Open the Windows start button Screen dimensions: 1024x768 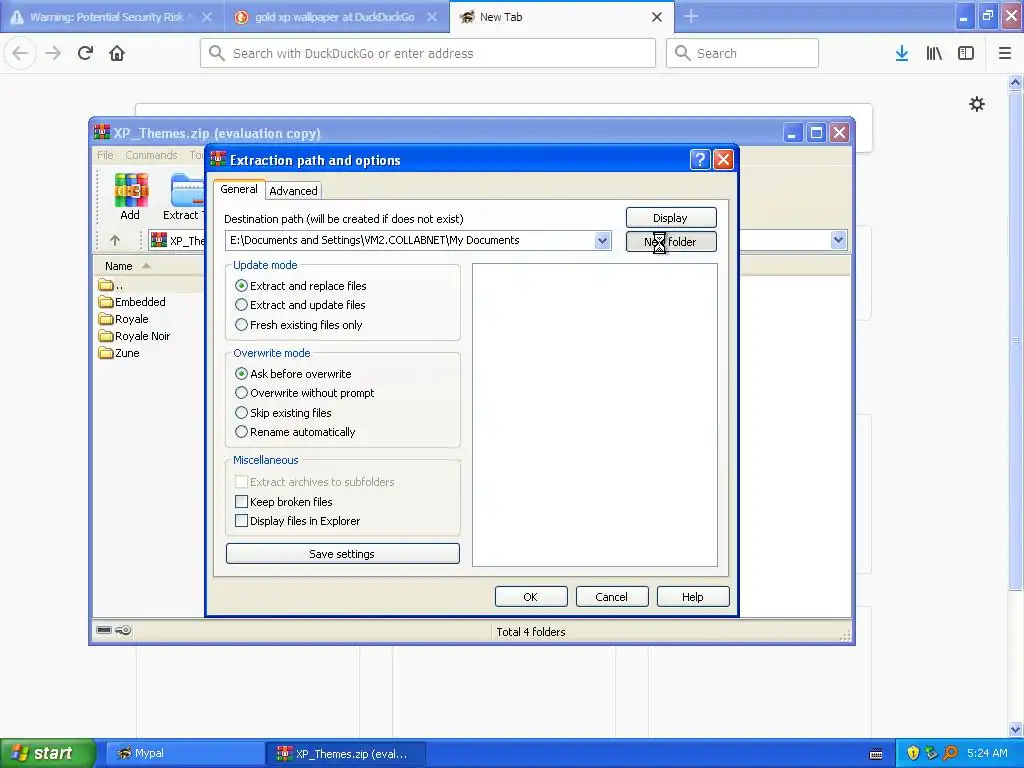47,753
